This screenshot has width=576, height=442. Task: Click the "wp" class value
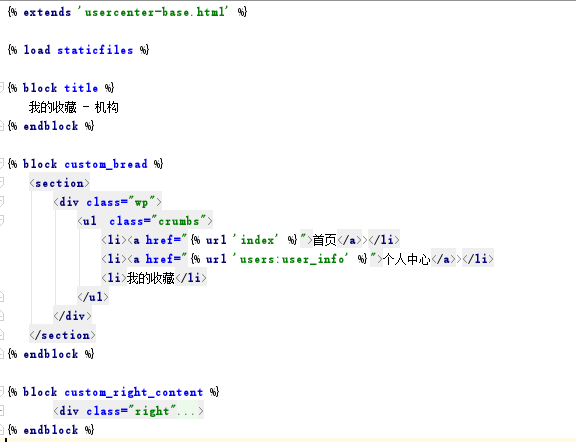click(141, 202)
